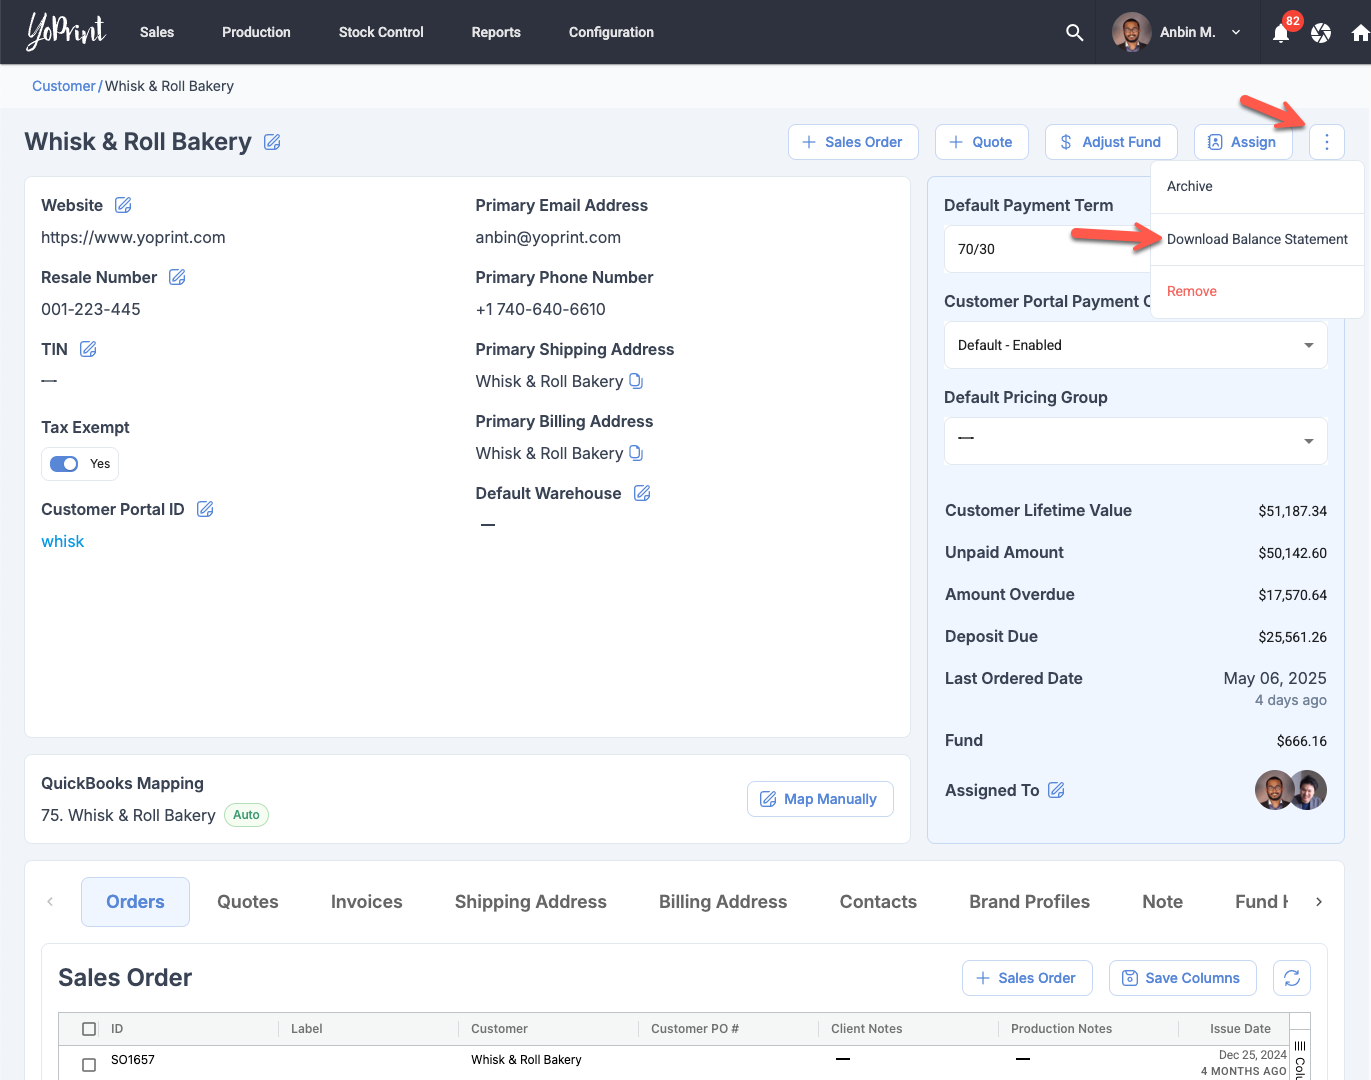The image size is (1371, 1080).
Task: Copy the Primary Shipping Address
Action: pyautogui.click(x=636, y=381)
